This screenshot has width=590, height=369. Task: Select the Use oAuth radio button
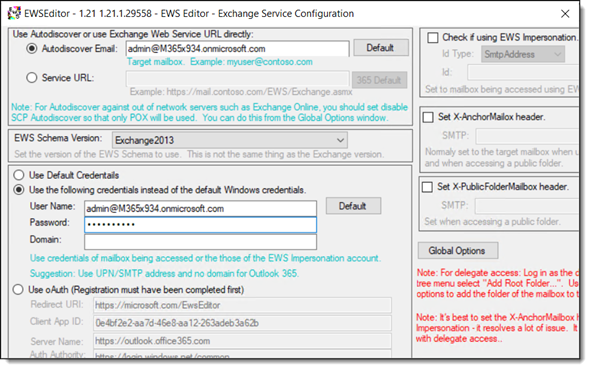[x=18, y=290]
